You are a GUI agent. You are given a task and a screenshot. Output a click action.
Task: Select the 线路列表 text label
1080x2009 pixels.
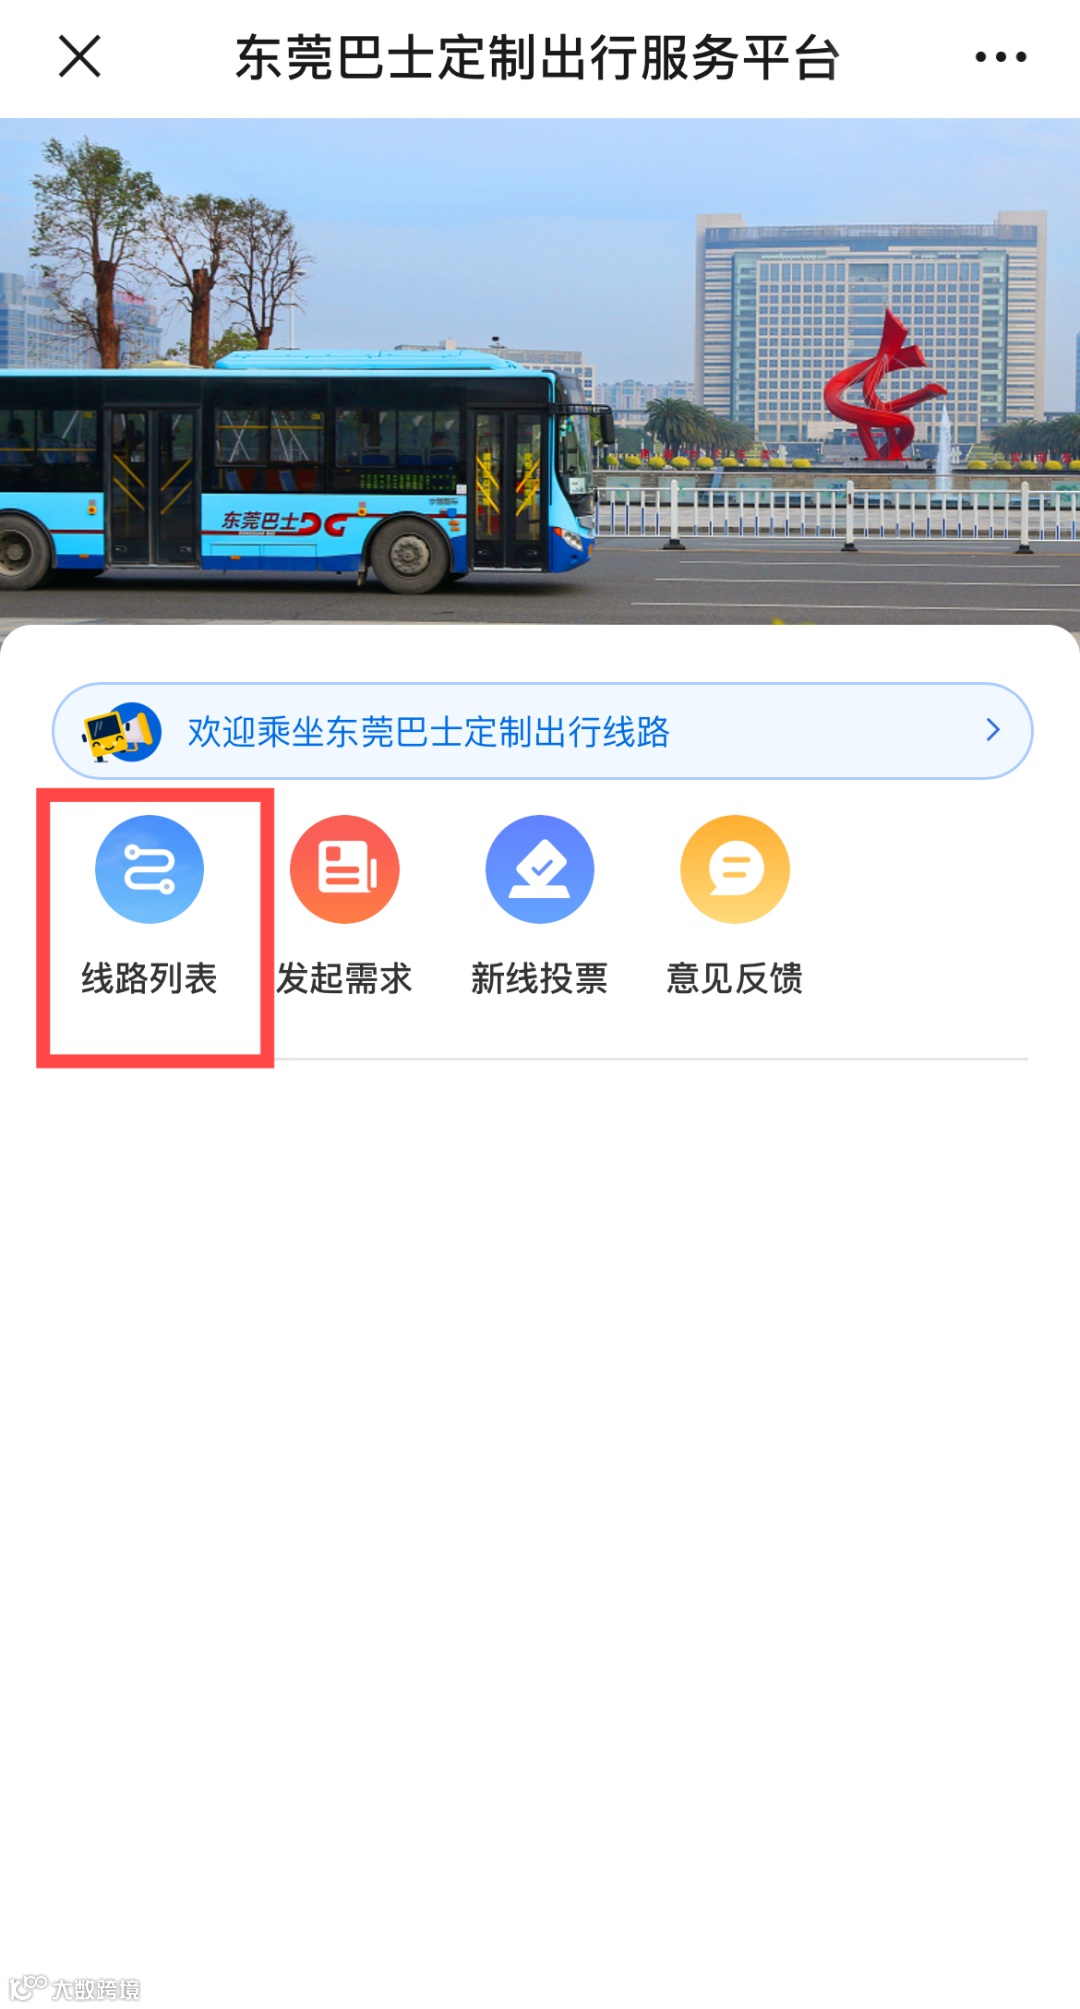click(x=149, y=978)
